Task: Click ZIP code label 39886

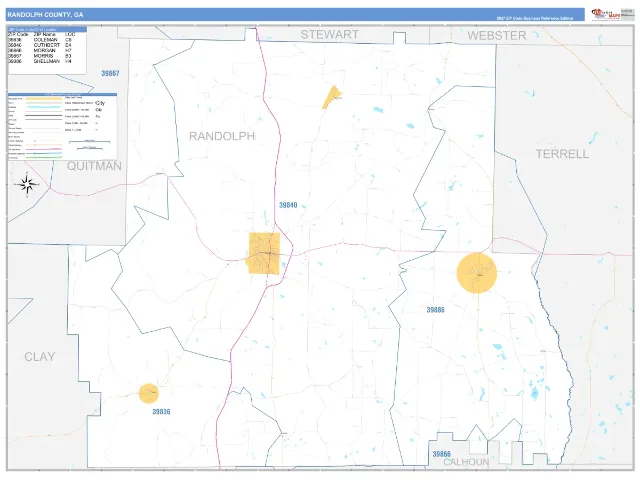Action: (436, 310)
